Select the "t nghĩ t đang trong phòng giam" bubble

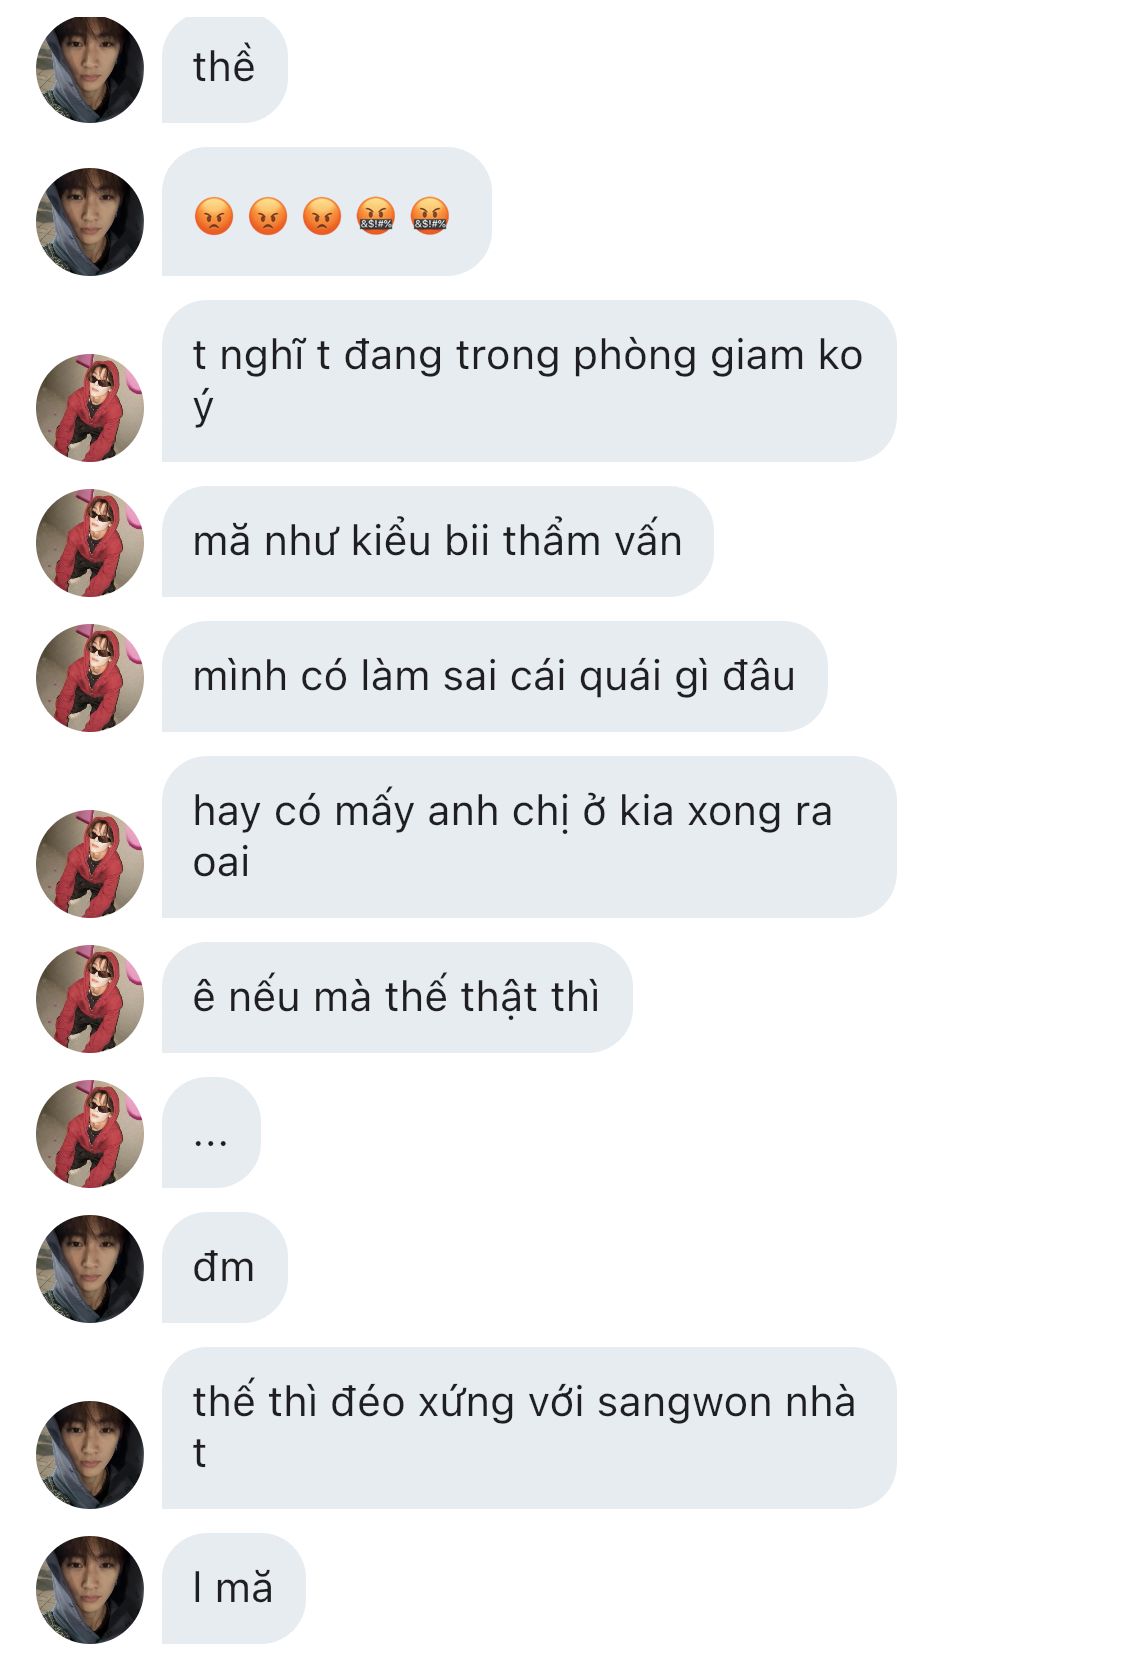coord(529,381)
